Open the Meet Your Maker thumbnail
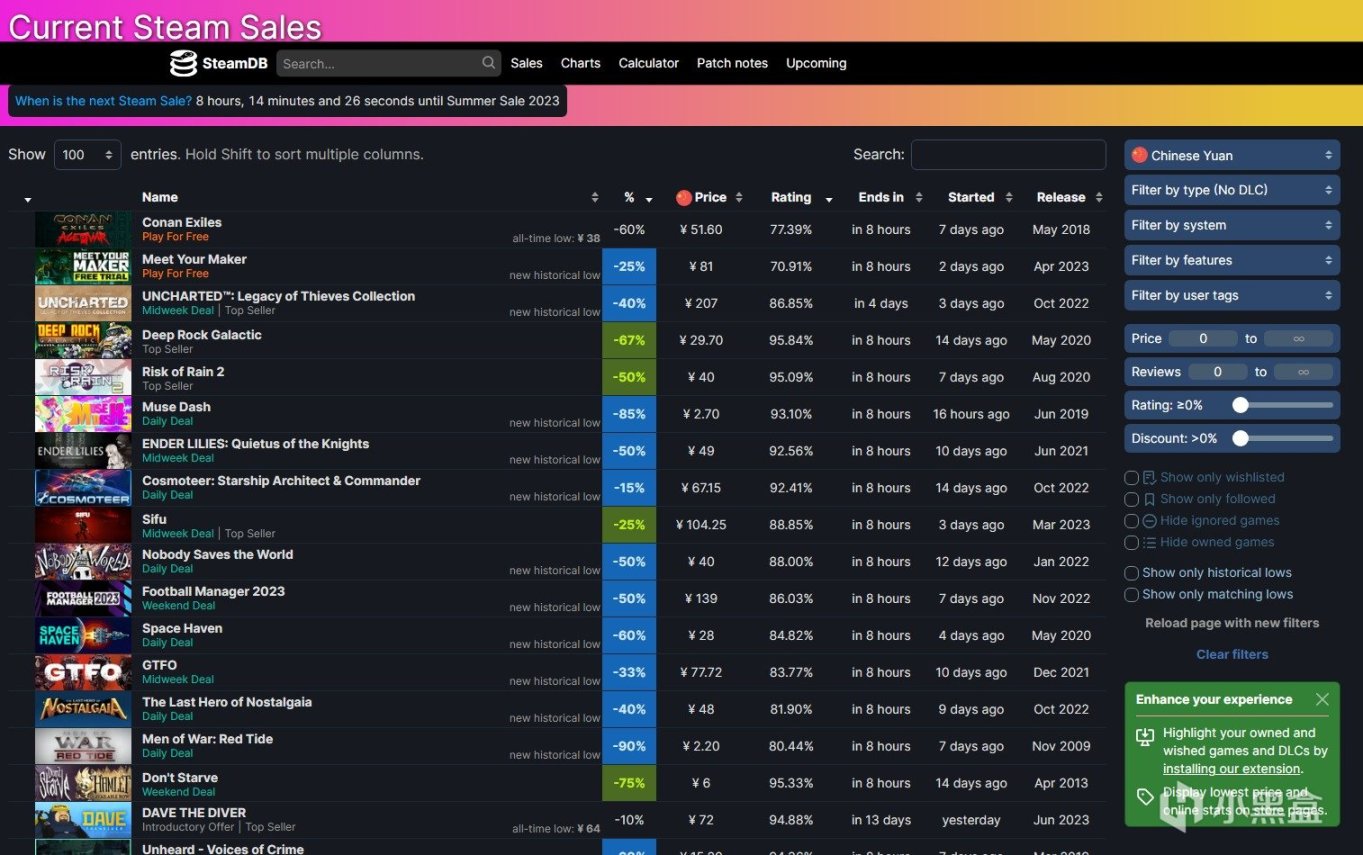Viewport: 1363px width, 855px height. coord(83,266)
